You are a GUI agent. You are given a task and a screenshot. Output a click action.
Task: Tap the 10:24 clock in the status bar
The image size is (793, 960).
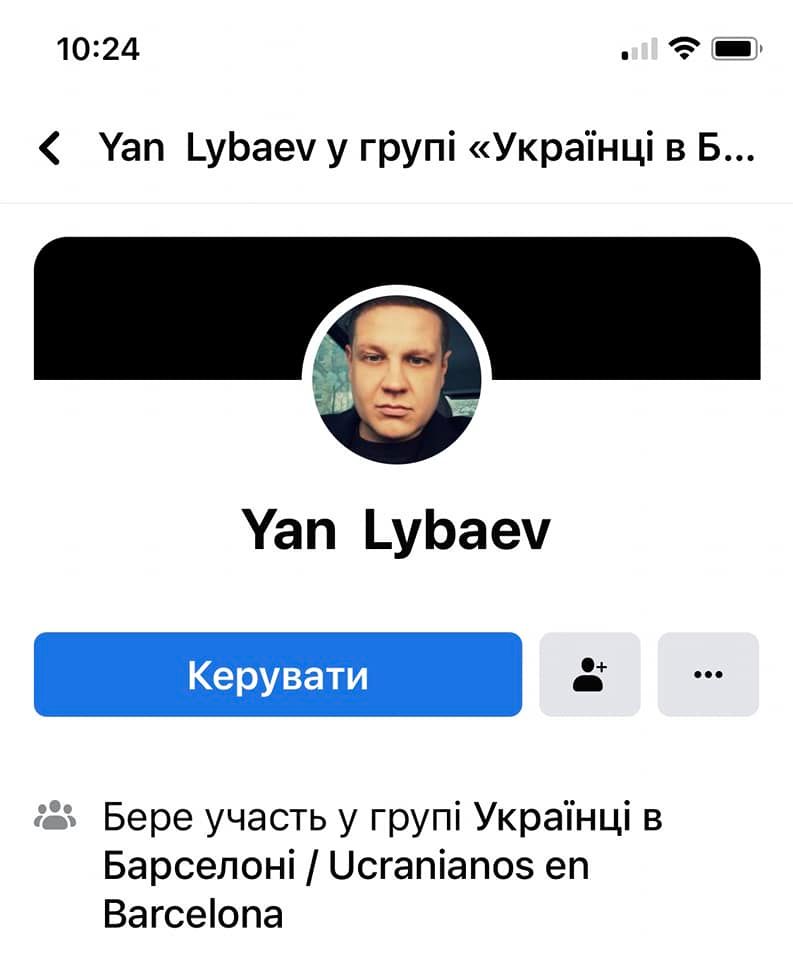pyautogui.click(x=98, y=49)
